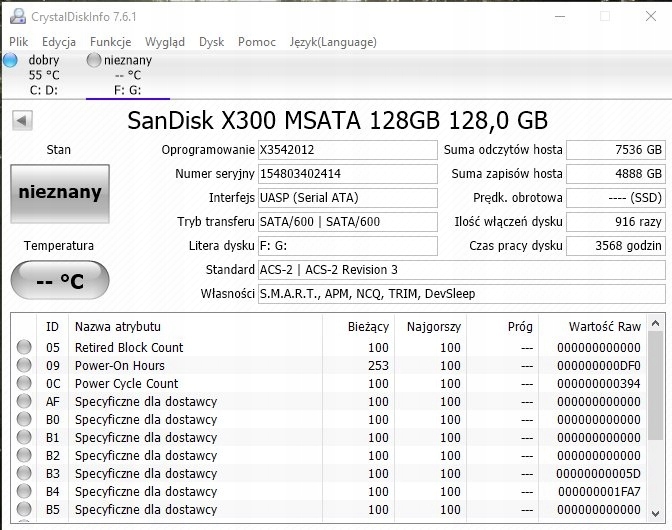Click the Litera dysku field F: G:
672x530 pixels.
coord(348,246)
